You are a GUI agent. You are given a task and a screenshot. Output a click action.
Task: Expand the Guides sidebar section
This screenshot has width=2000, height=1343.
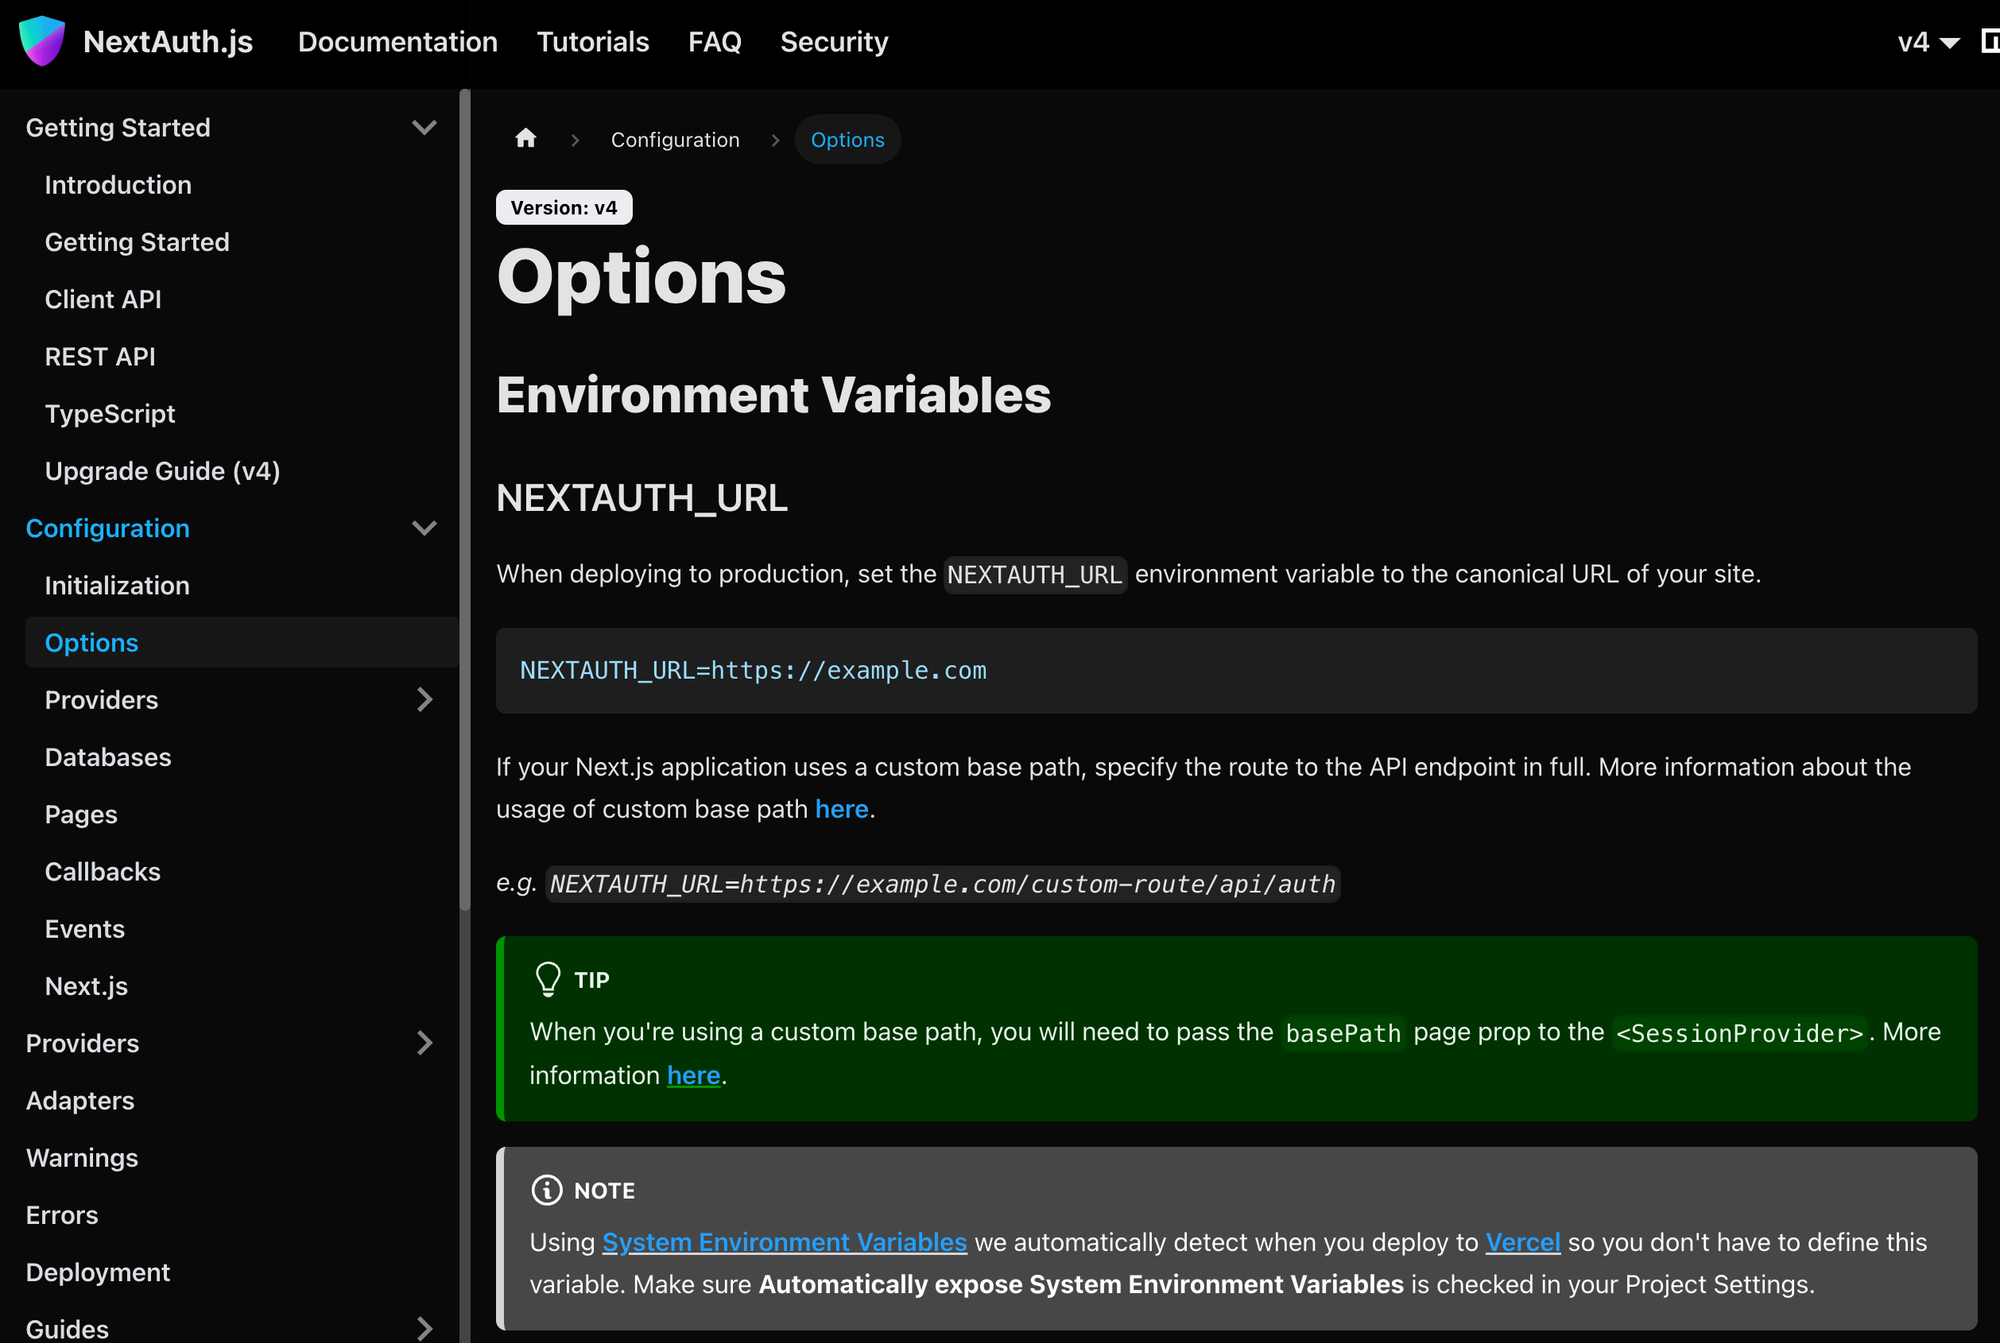coord(424,1328)
